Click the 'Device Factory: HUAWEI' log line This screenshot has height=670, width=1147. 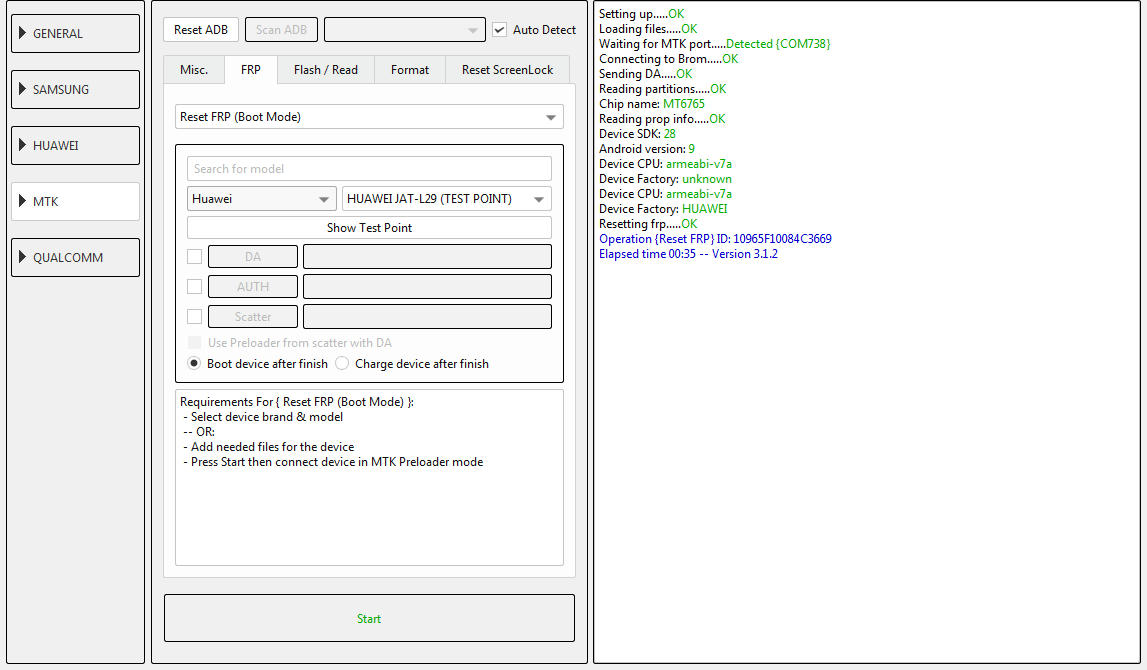tap(663, 209)
